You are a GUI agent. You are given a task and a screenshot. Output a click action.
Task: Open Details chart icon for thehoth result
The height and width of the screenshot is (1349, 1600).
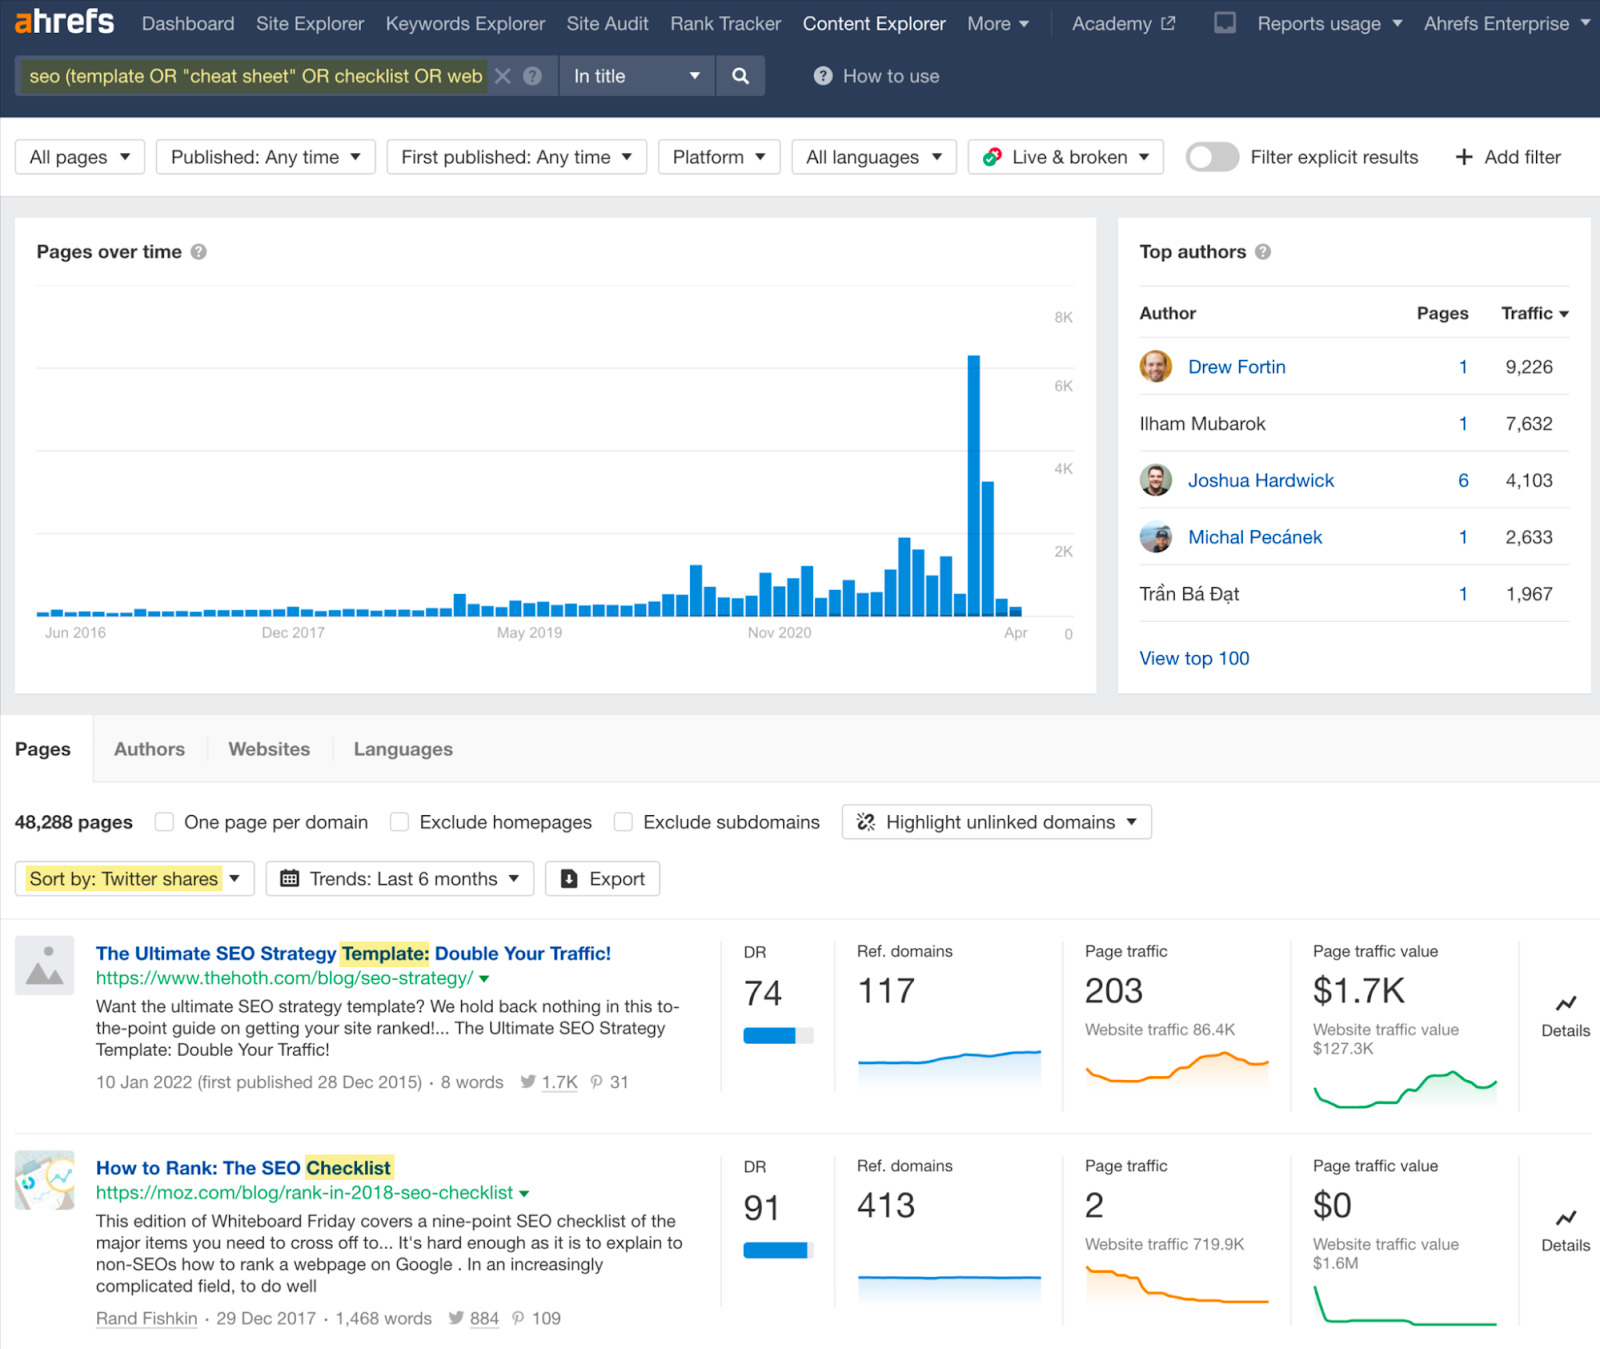click(x=1565, y=1003)
